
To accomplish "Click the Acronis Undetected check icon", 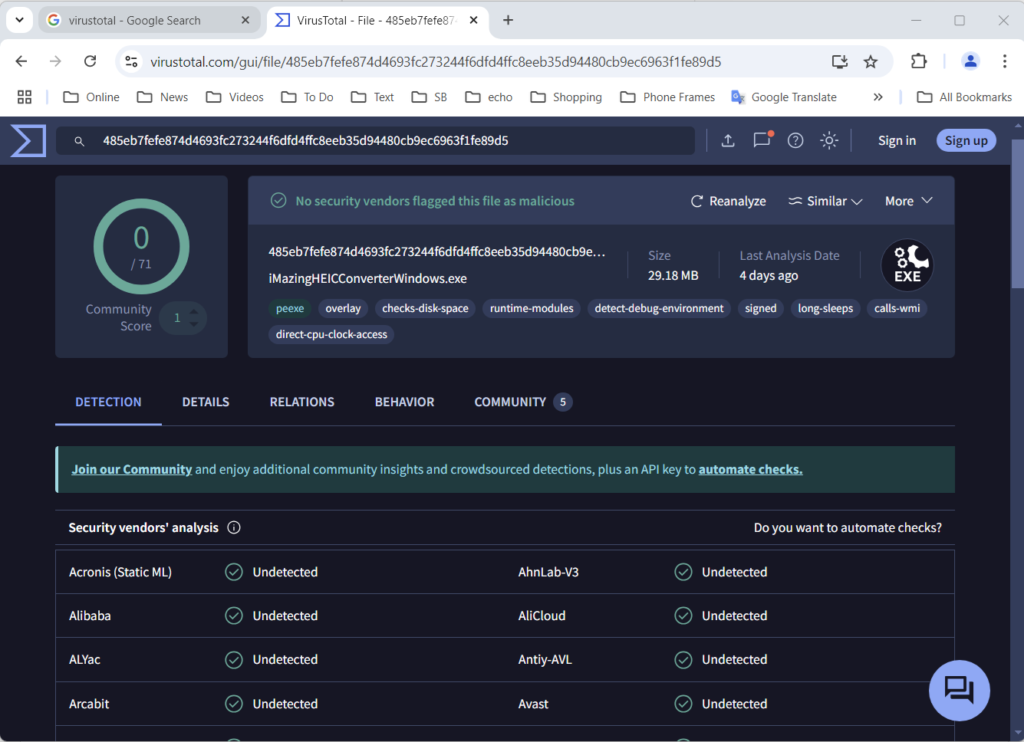I will pyautogui.click(x=234, y=572).
